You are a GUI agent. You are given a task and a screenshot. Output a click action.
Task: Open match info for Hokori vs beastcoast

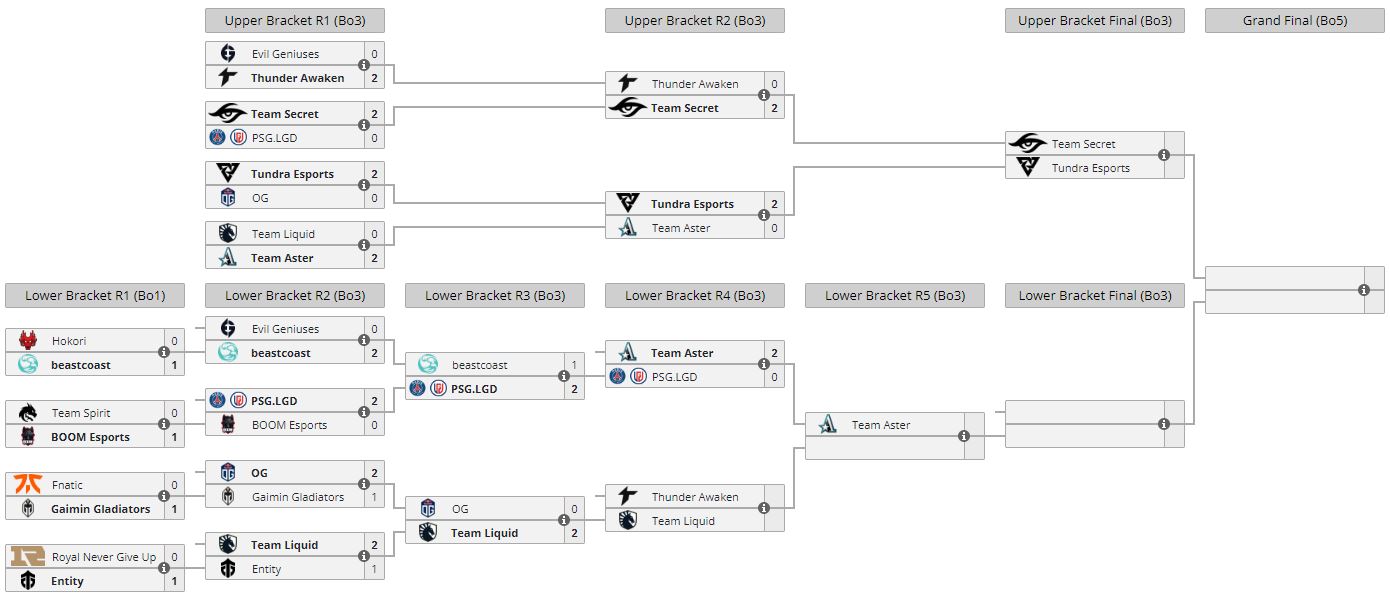[164, 353]
